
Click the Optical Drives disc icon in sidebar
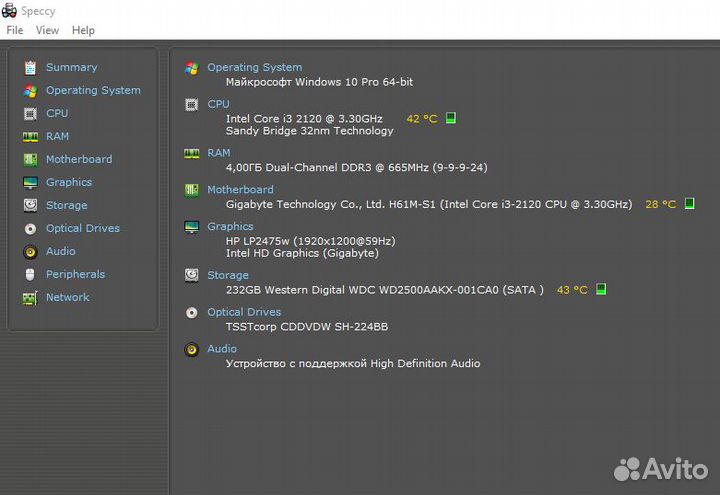[30, 228]
